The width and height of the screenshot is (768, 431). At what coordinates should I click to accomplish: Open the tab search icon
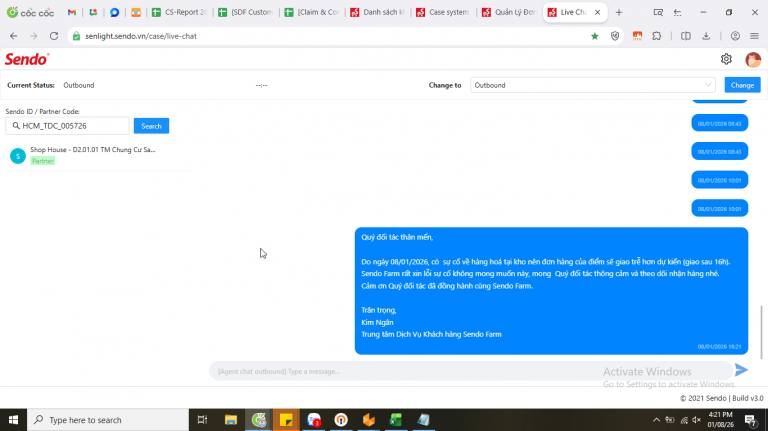pyautogui.click(x=658, y=12)
